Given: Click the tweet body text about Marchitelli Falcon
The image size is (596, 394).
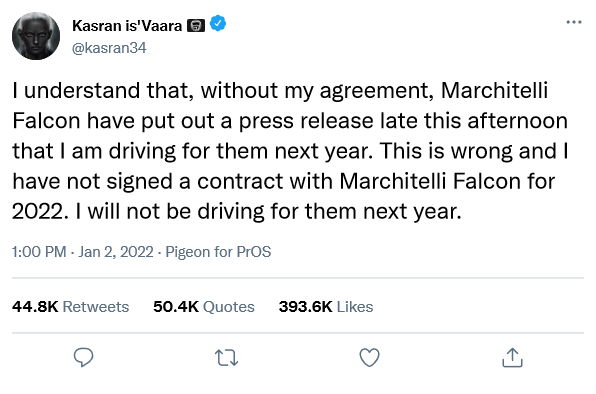Looking at the screenshot, I should coord(290,150).
